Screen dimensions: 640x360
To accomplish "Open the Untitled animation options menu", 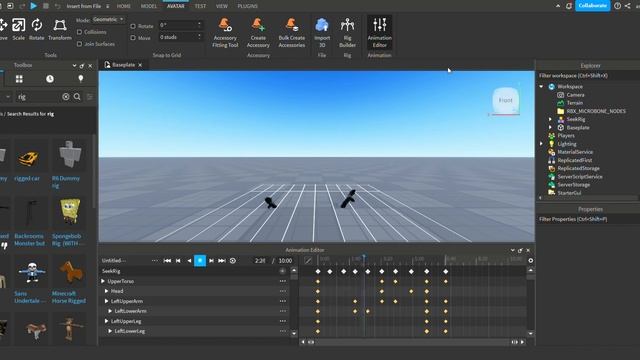I will pos(155,260).
